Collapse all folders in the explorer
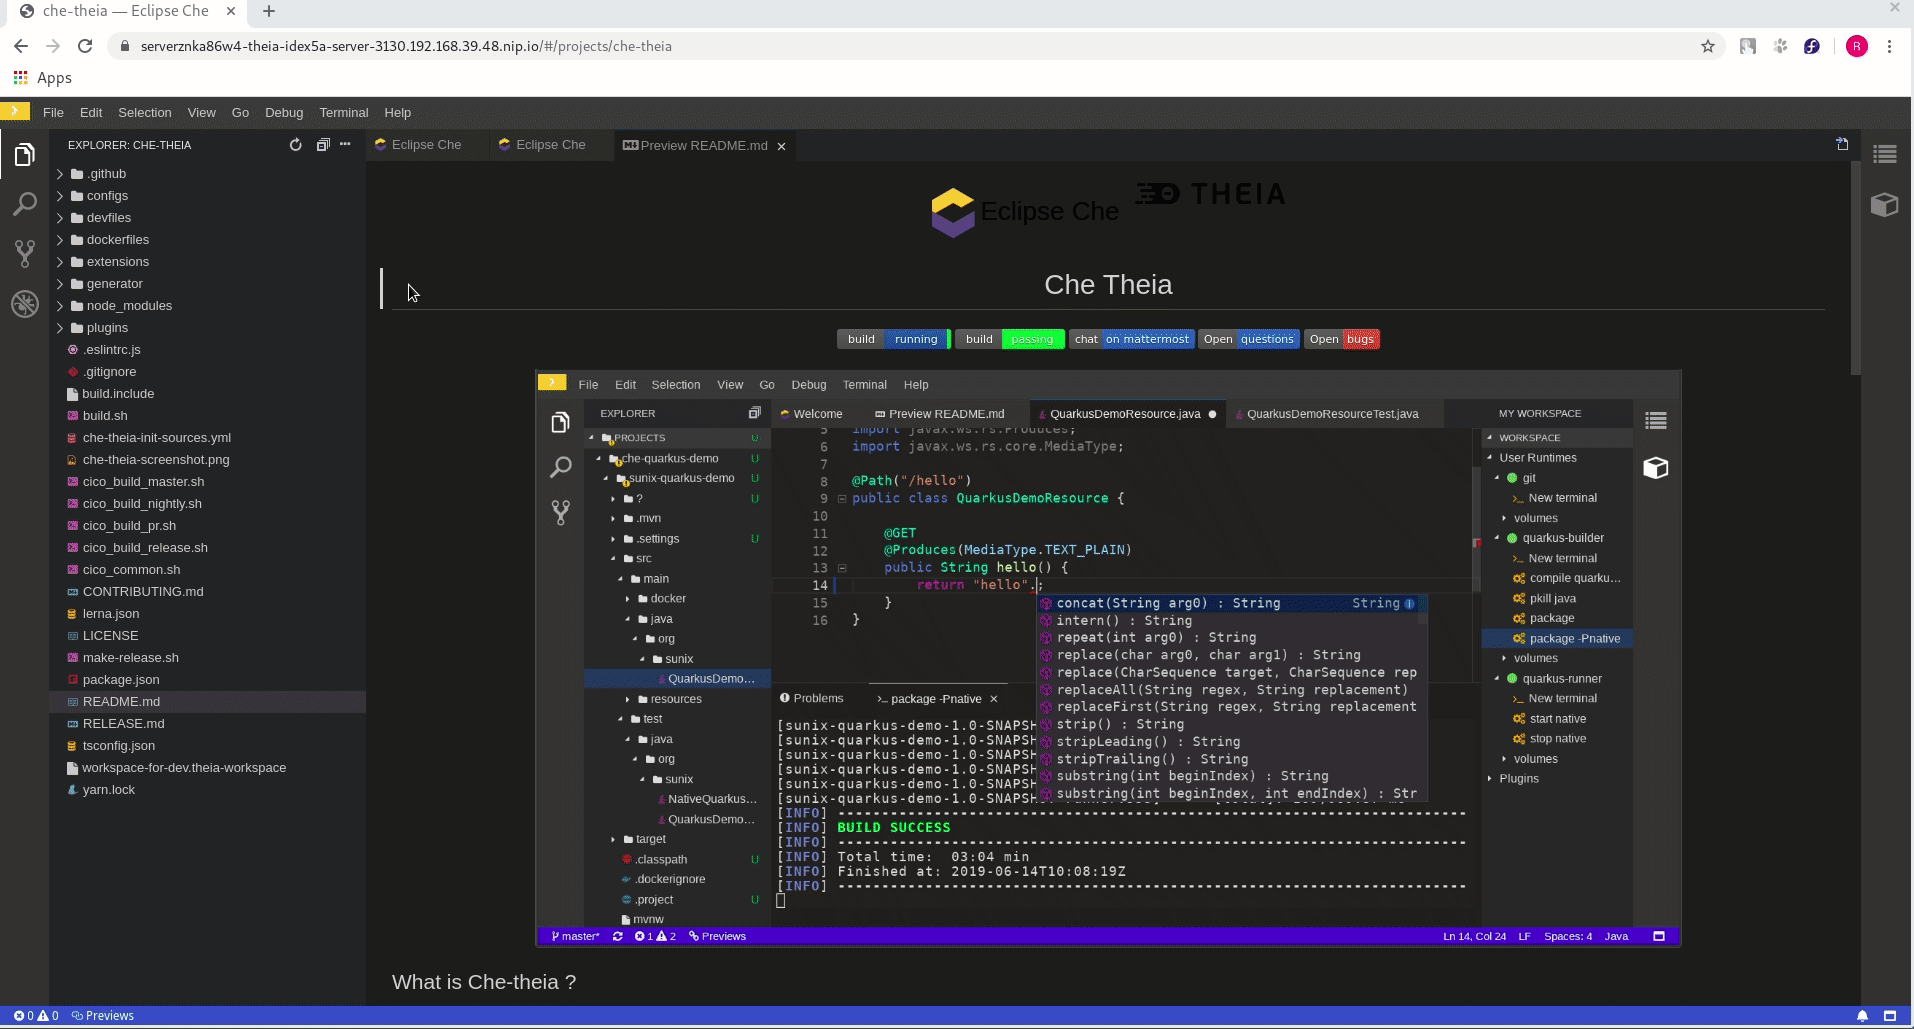Viewport: 1914px width, 1029px height. 323,145
